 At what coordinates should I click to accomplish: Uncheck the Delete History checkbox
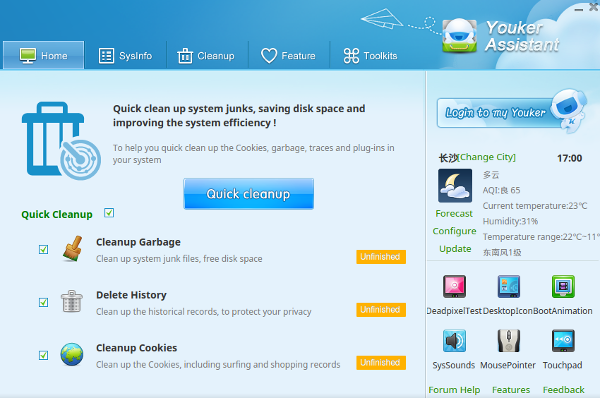[x=44, y=302]
